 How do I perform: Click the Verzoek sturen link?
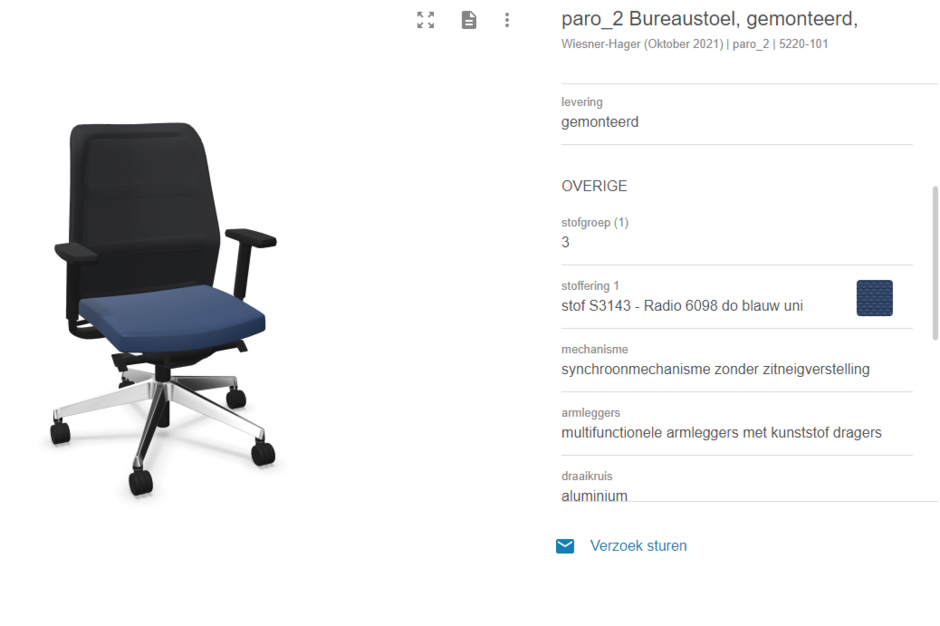click(638, 546)
